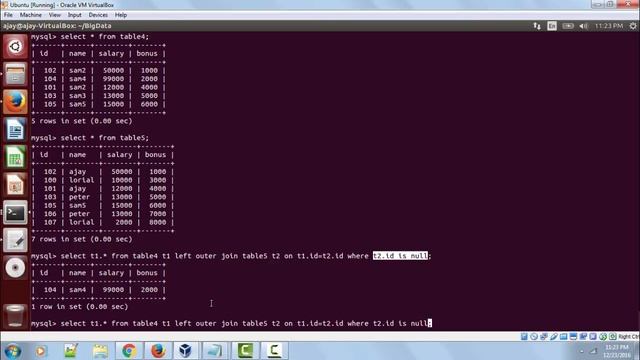Click the terminal title "ajay@ajay-VirtualBox: ~/BigData"
Viewport: 640px width, 360px height.
57,26
